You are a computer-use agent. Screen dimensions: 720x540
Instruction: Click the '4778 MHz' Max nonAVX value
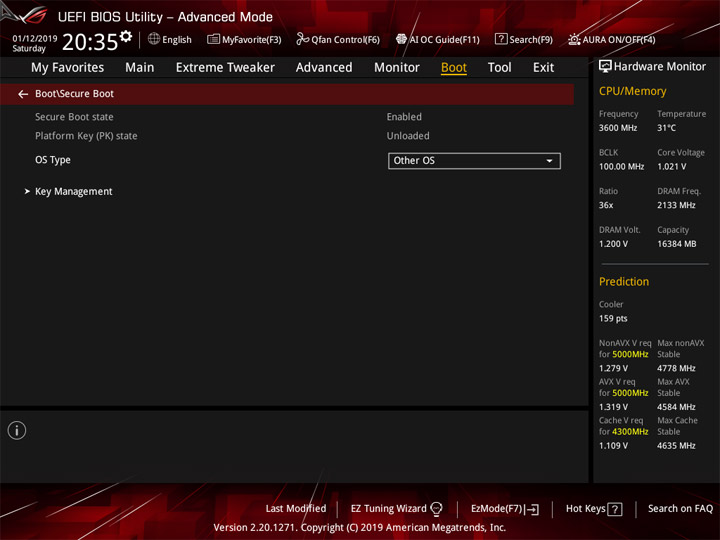(676, 368)
